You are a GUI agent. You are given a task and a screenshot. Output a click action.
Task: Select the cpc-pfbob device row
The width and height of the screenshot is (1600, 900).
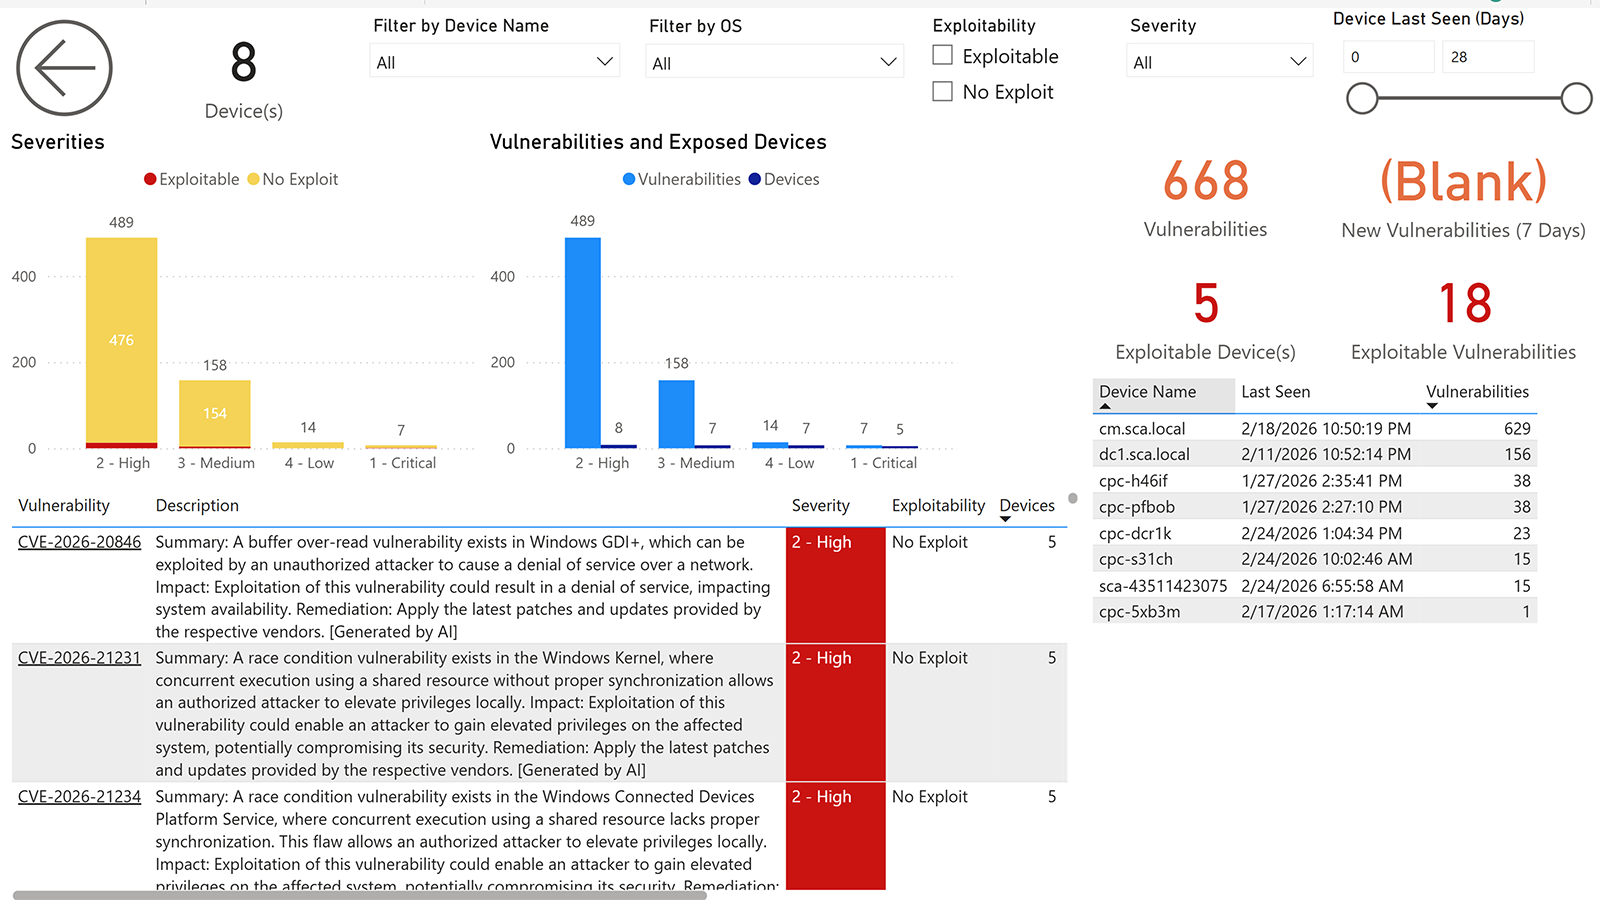pos(1315,507)
